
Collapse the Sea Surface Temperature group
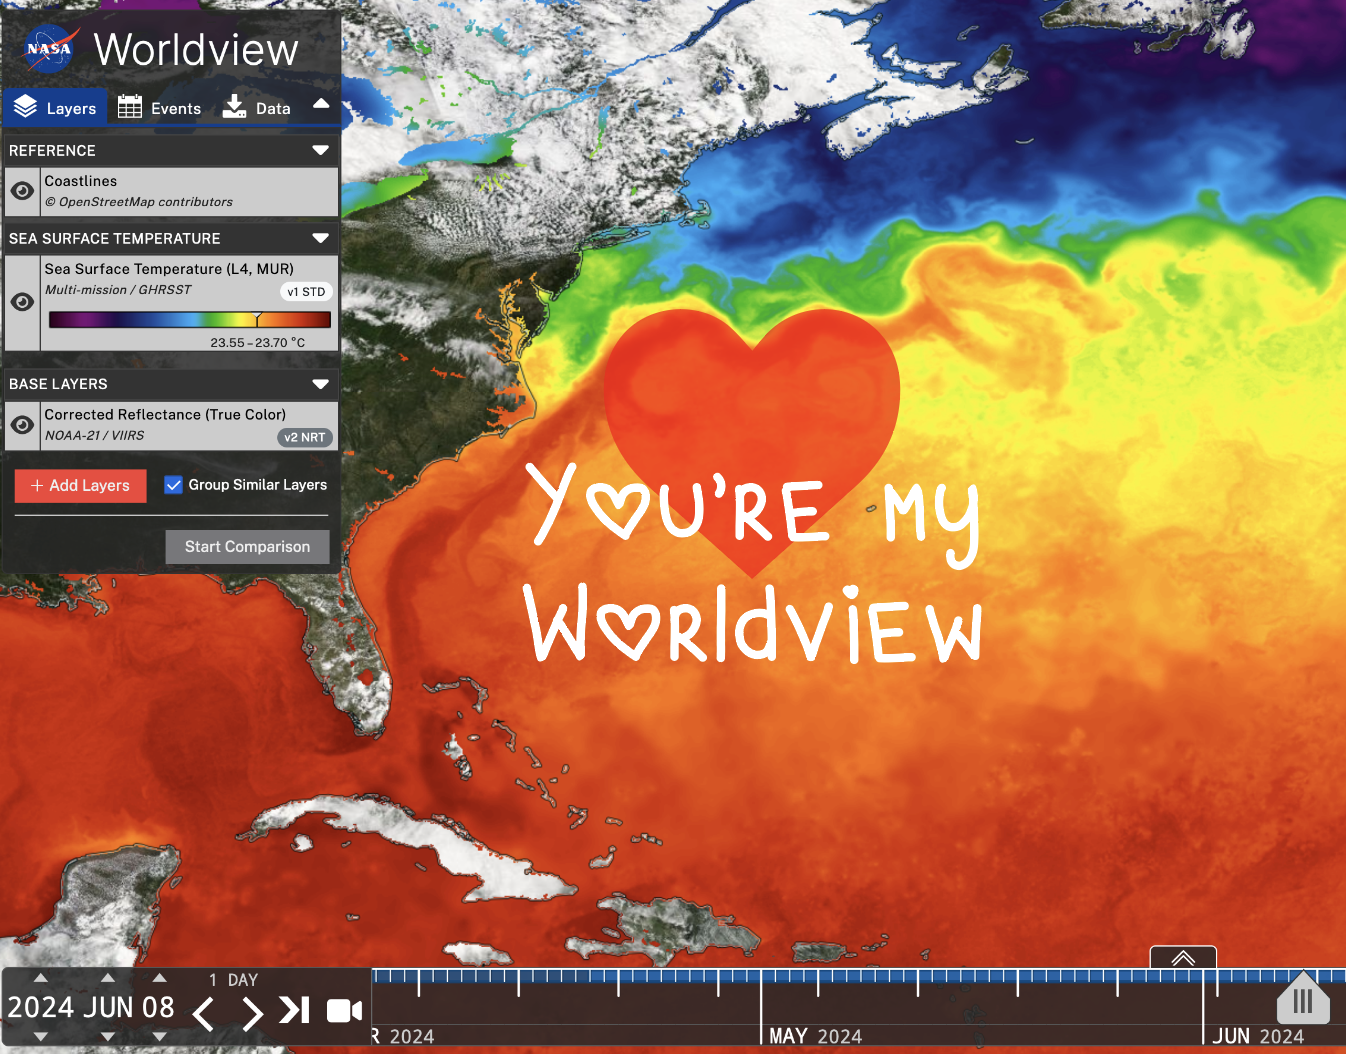pyautogui.click(x=320, y=239)
